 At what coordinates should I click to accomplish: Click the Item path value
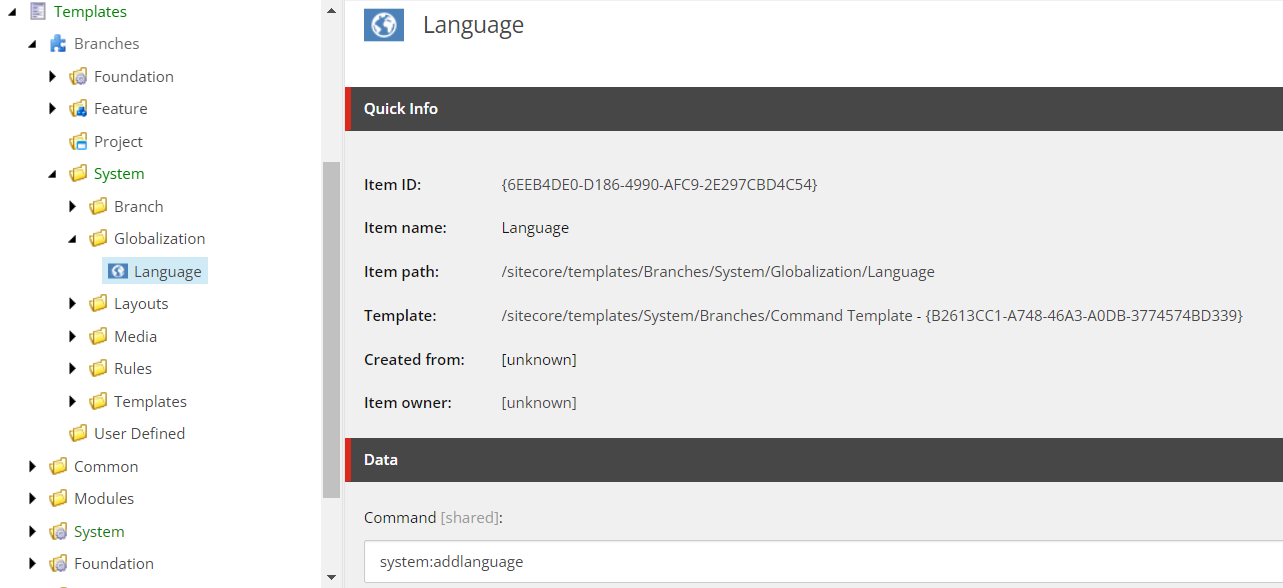click(718, 272)
